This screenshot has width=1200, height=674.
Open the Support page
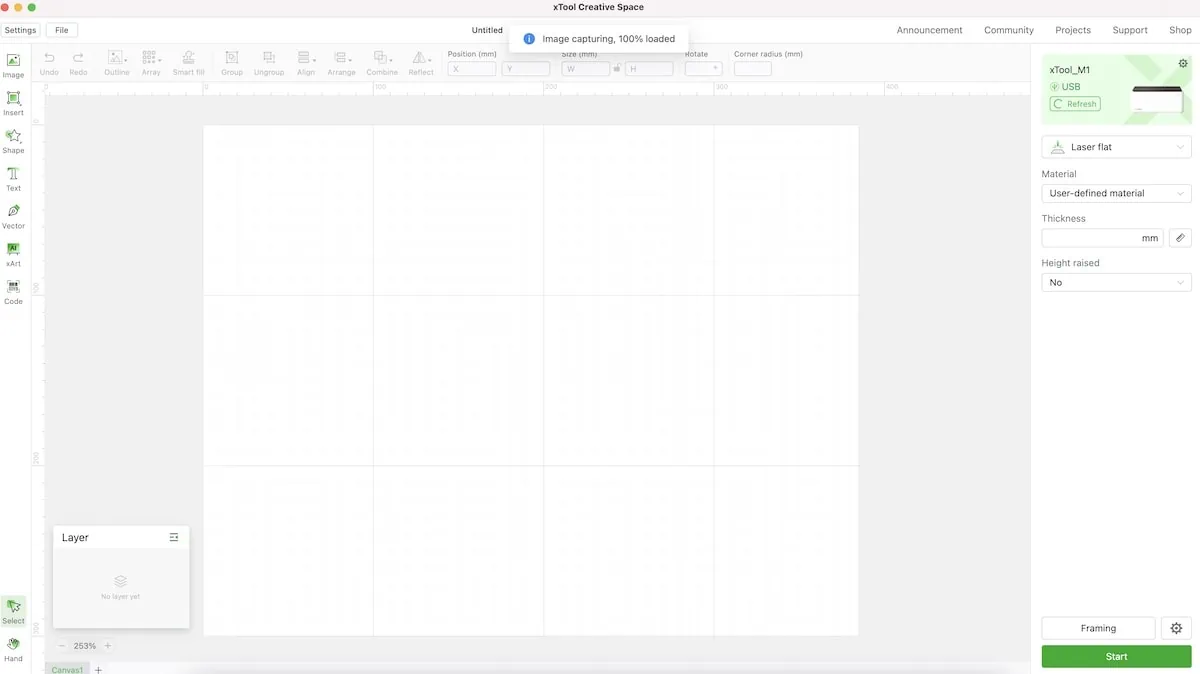click(x=1130, y=30)
